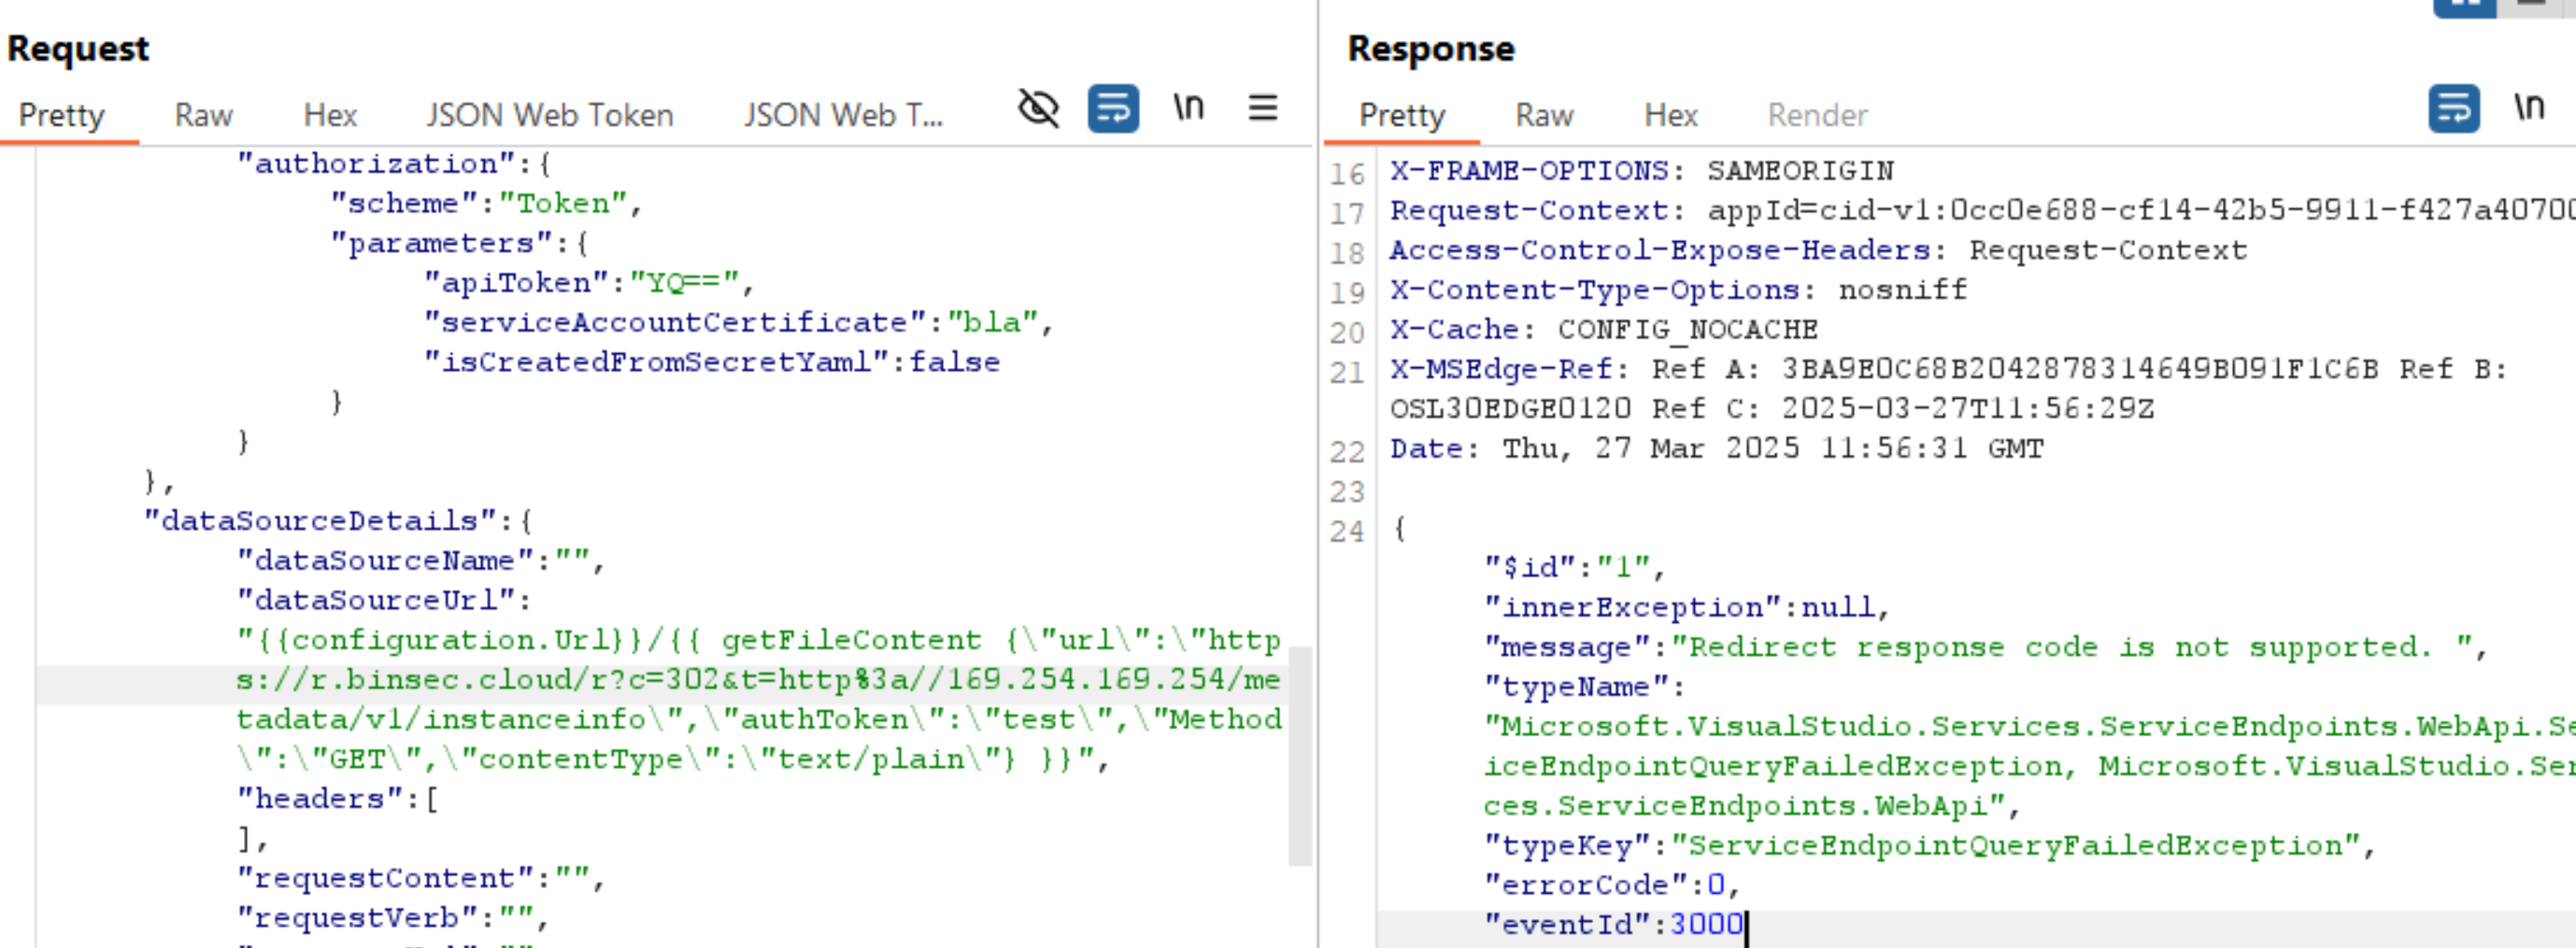2576x948 pixels.
Task: Switch the Response view to Hex
Action: pyautogui.click(x=1668, y=114)
